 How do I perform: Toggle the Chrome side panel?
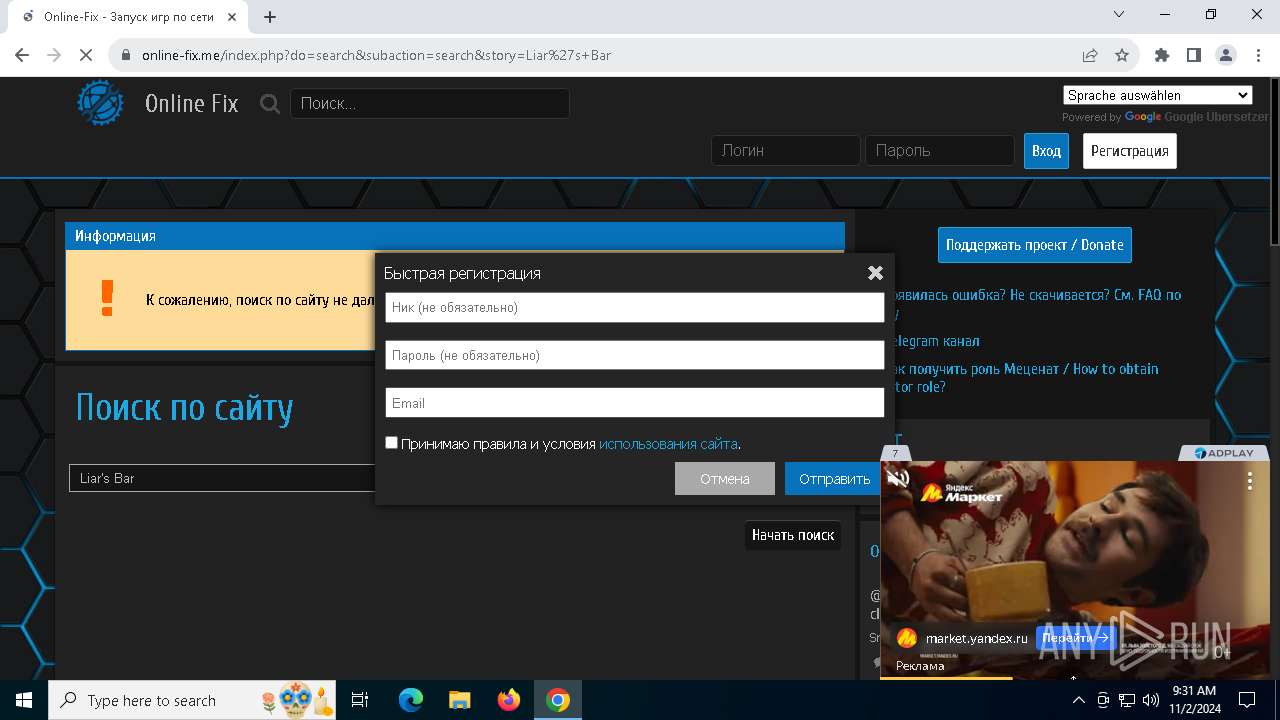(1194, 55)
